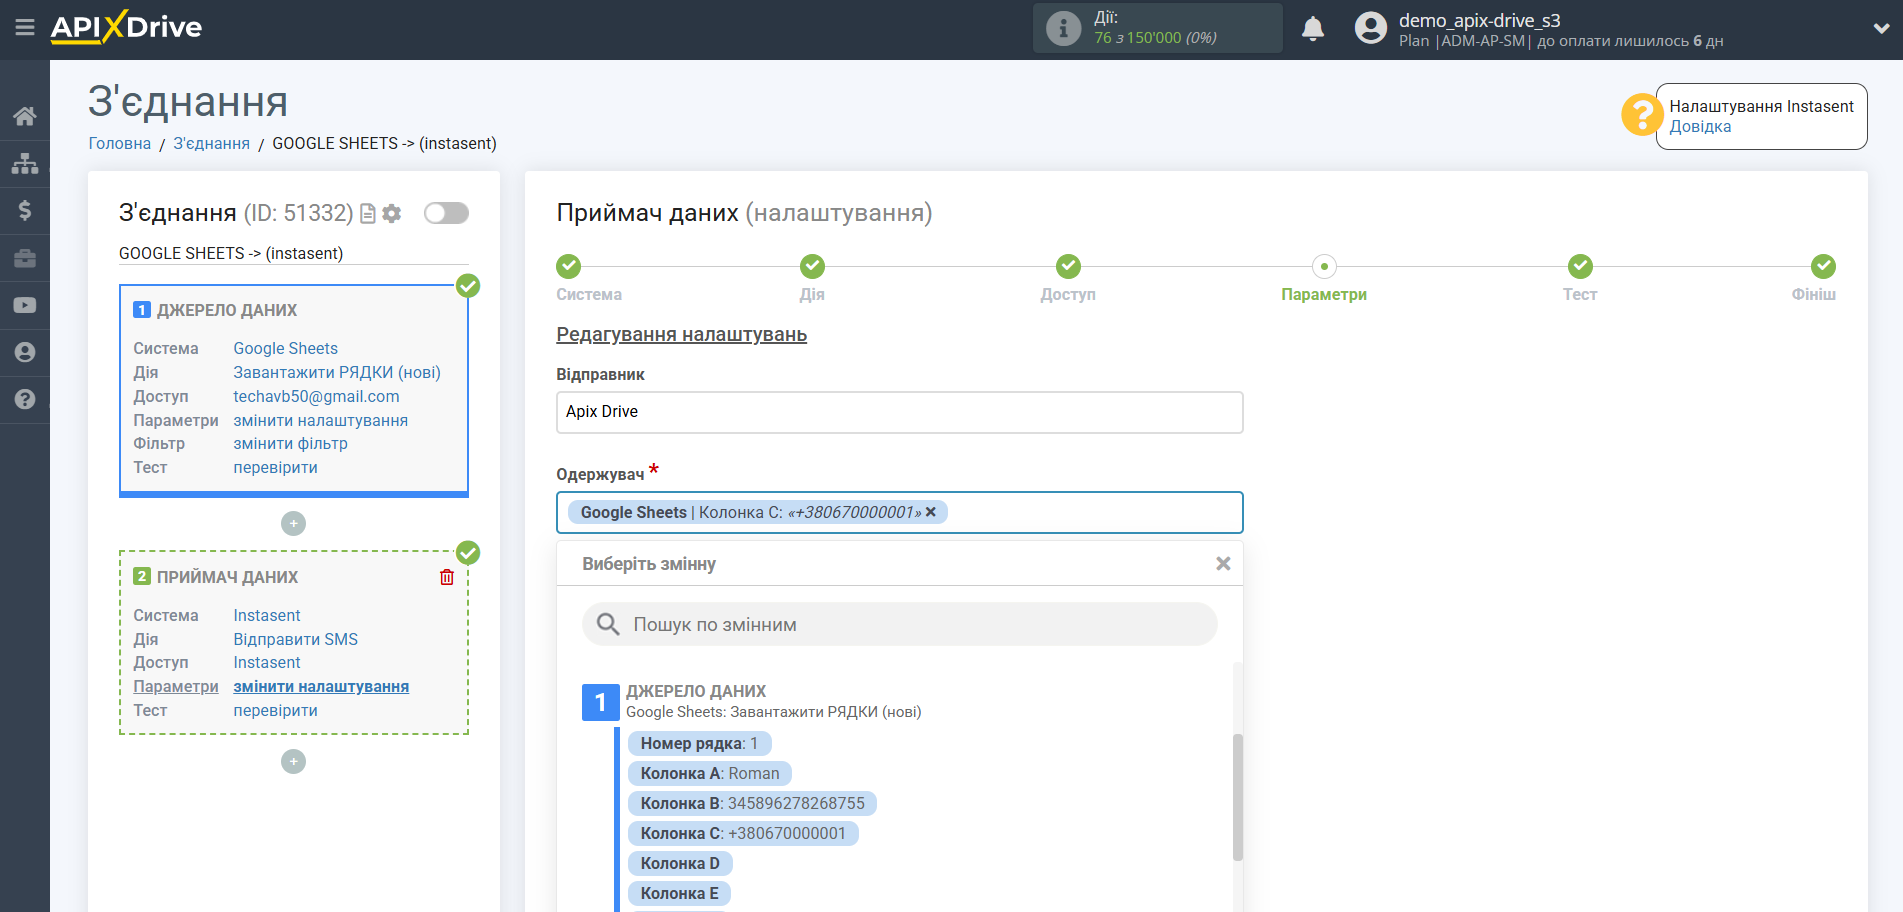The width and height of the screenshot is (1903, 912).
Task: Open the video tutorials sidebar icon
Action: pos(25,305)
